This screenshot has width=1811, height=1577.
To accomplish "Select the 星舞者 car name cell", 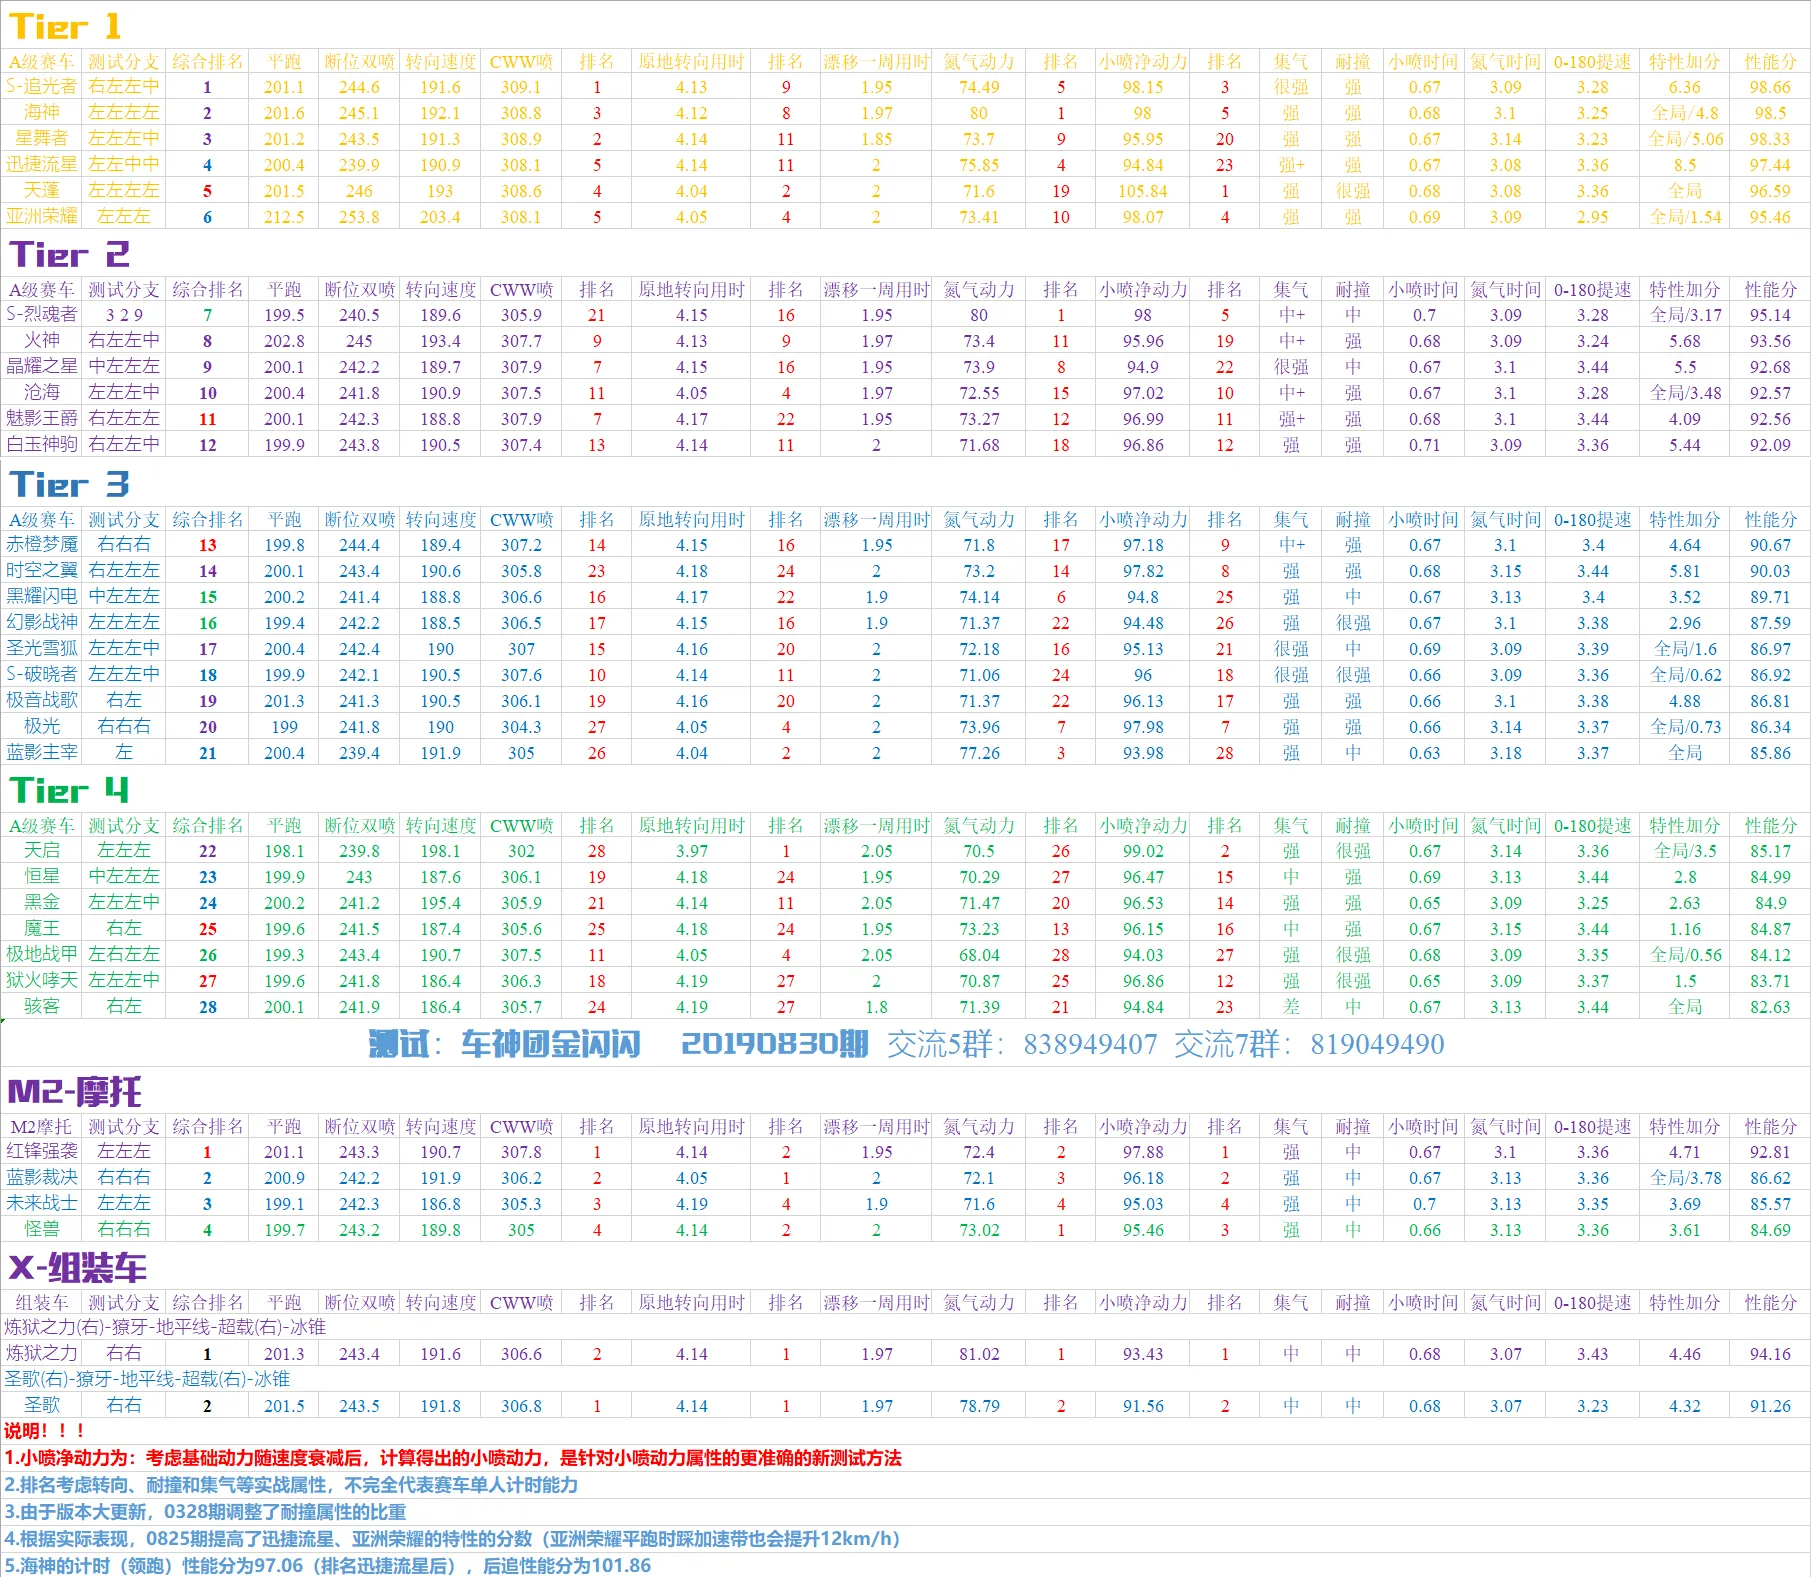I will tap(42, 139).
